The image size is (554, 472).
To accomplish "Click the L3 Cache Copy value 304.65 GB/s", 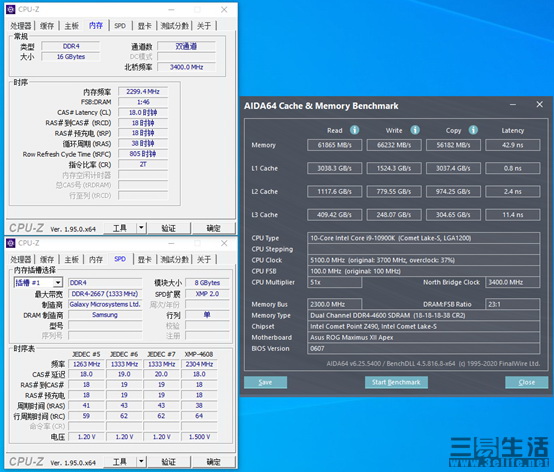I will (x=453, y=214).
